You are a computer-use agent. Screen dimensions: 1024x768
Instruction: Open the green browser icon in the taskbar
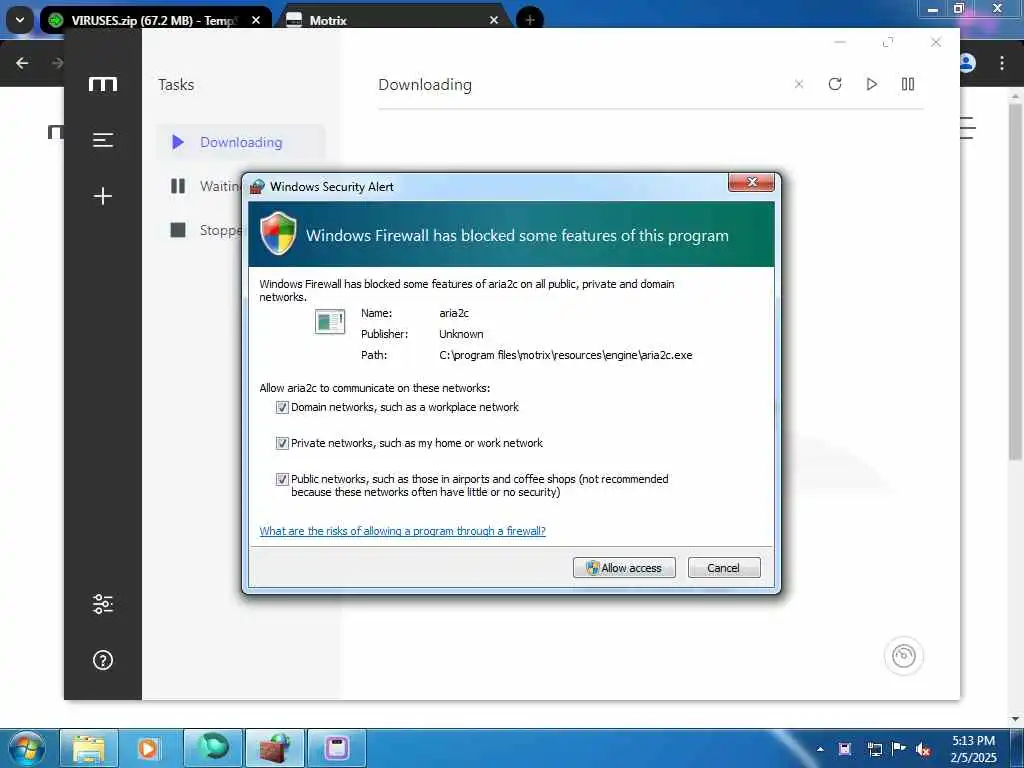[213, 748]
